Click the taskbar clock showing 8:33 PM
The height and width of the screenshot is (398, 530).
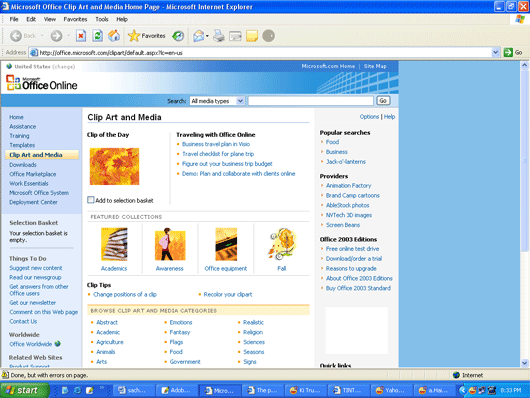(x=511, y=390)
